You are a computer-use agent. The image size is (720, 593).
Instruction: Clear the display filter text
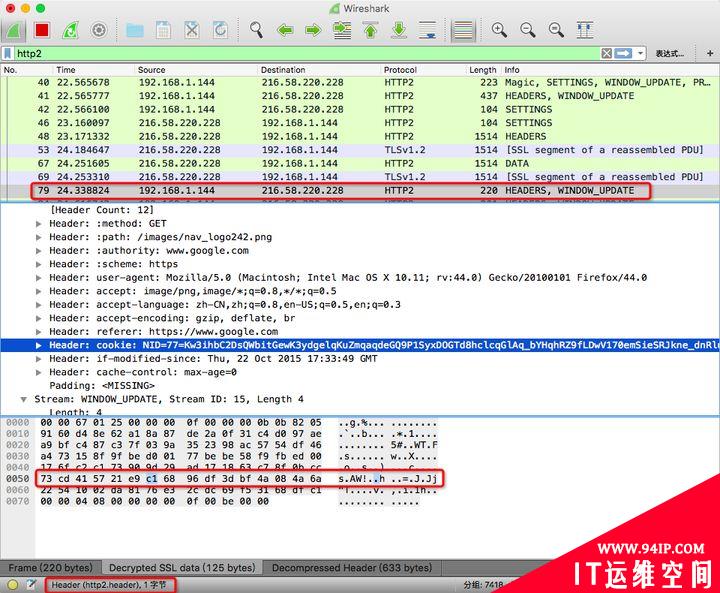pos(607,54)
